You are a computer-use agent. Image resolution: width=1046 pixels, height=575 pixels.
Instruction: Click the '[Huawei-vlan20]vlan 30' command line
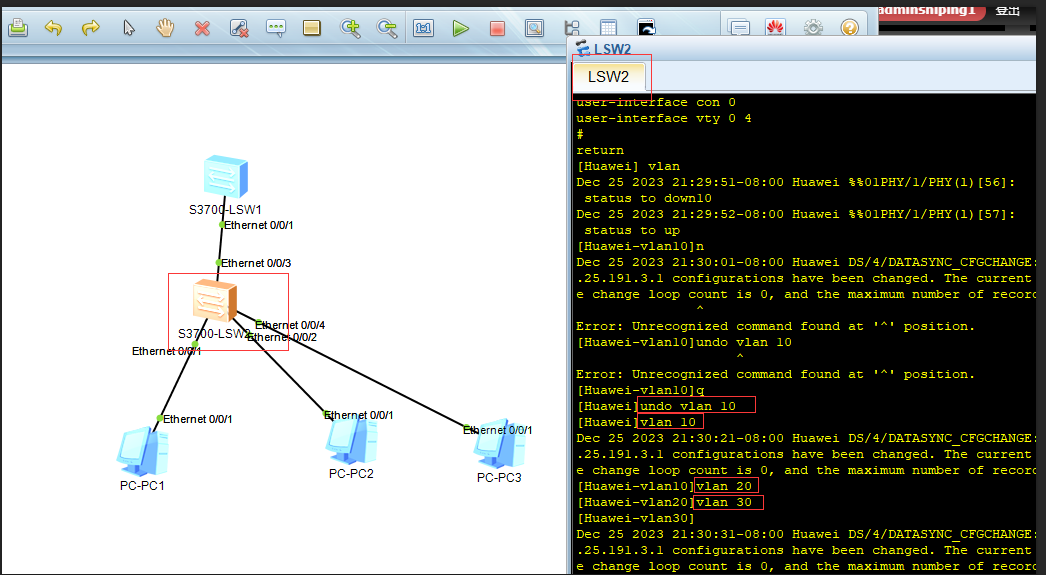664,502
